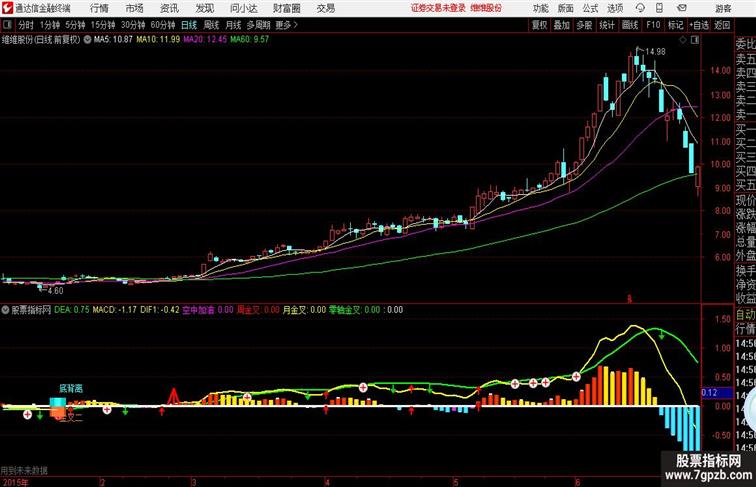Screen dimensions: 756x487
Task: Open the 选项 menu
Action: [x=615, y=8]
